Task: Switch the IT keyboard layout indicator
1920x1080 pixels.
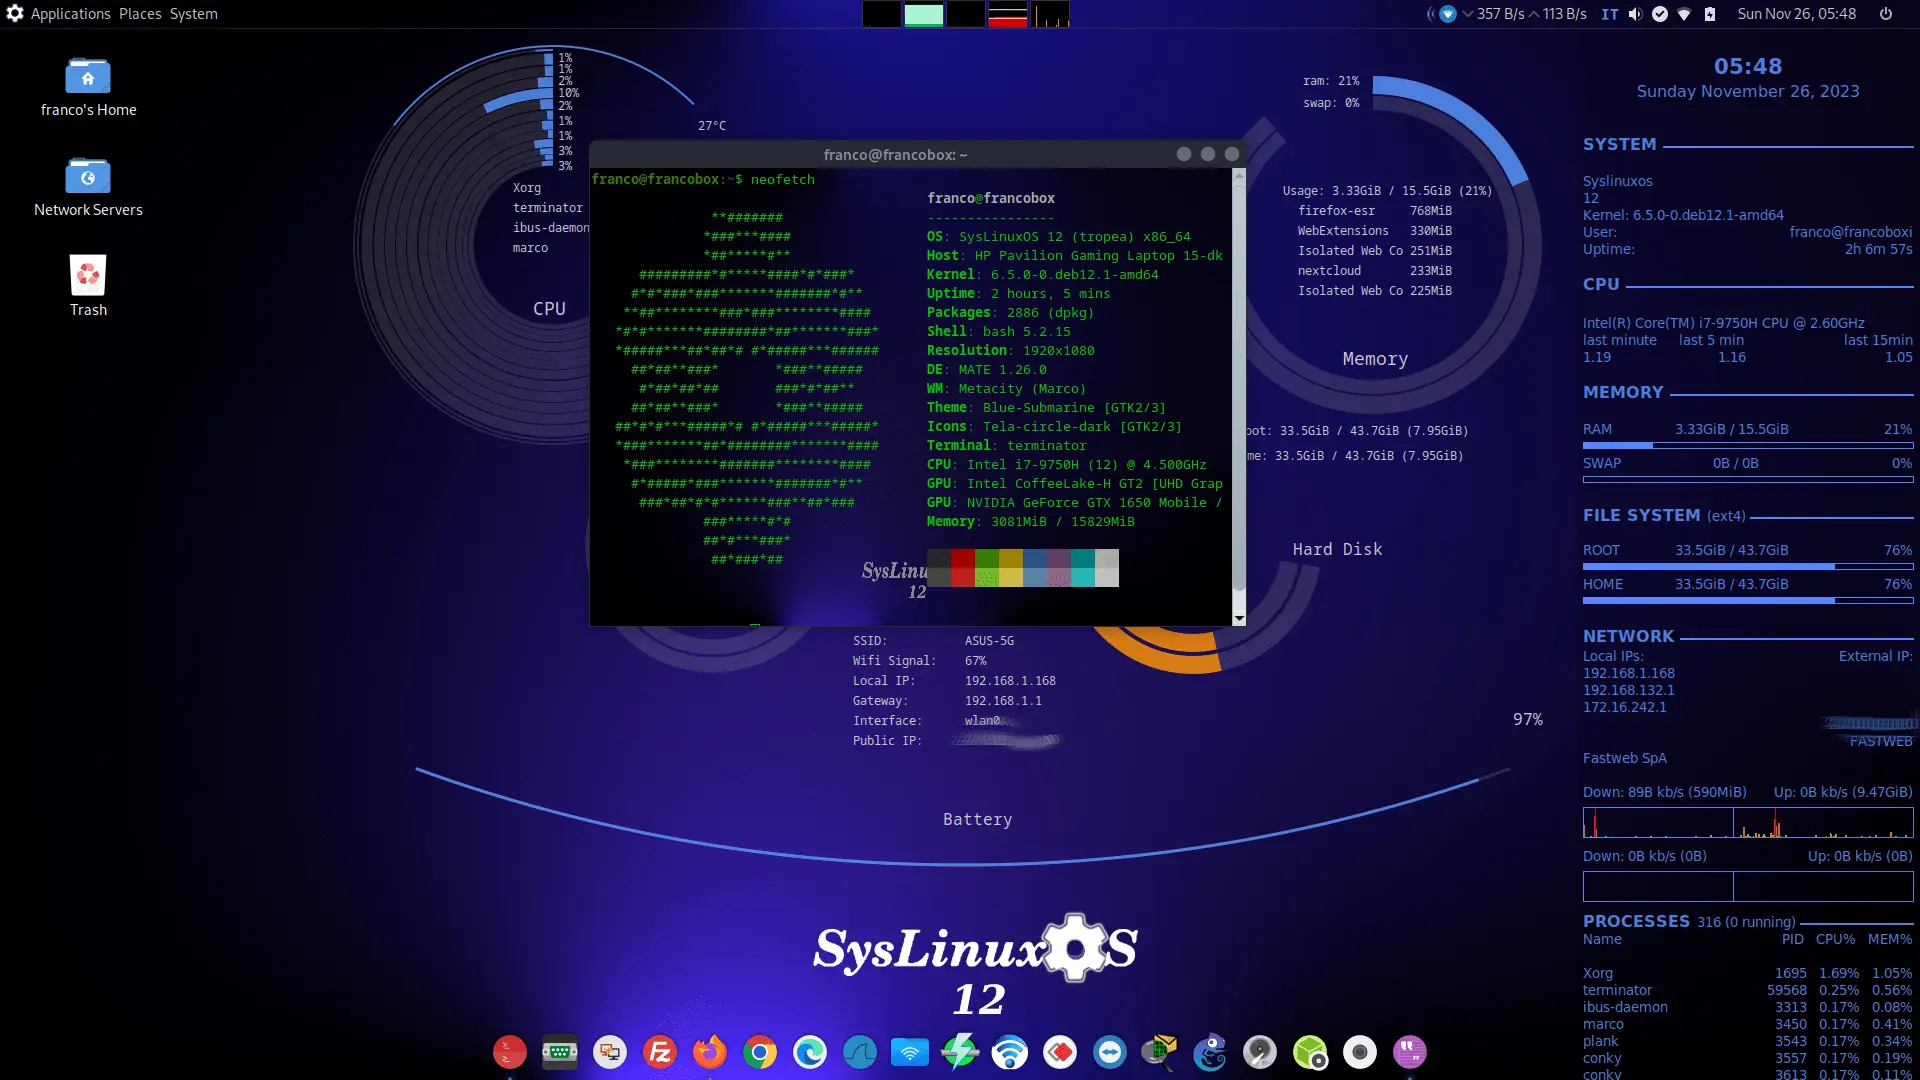Action: click(1609, 14)
